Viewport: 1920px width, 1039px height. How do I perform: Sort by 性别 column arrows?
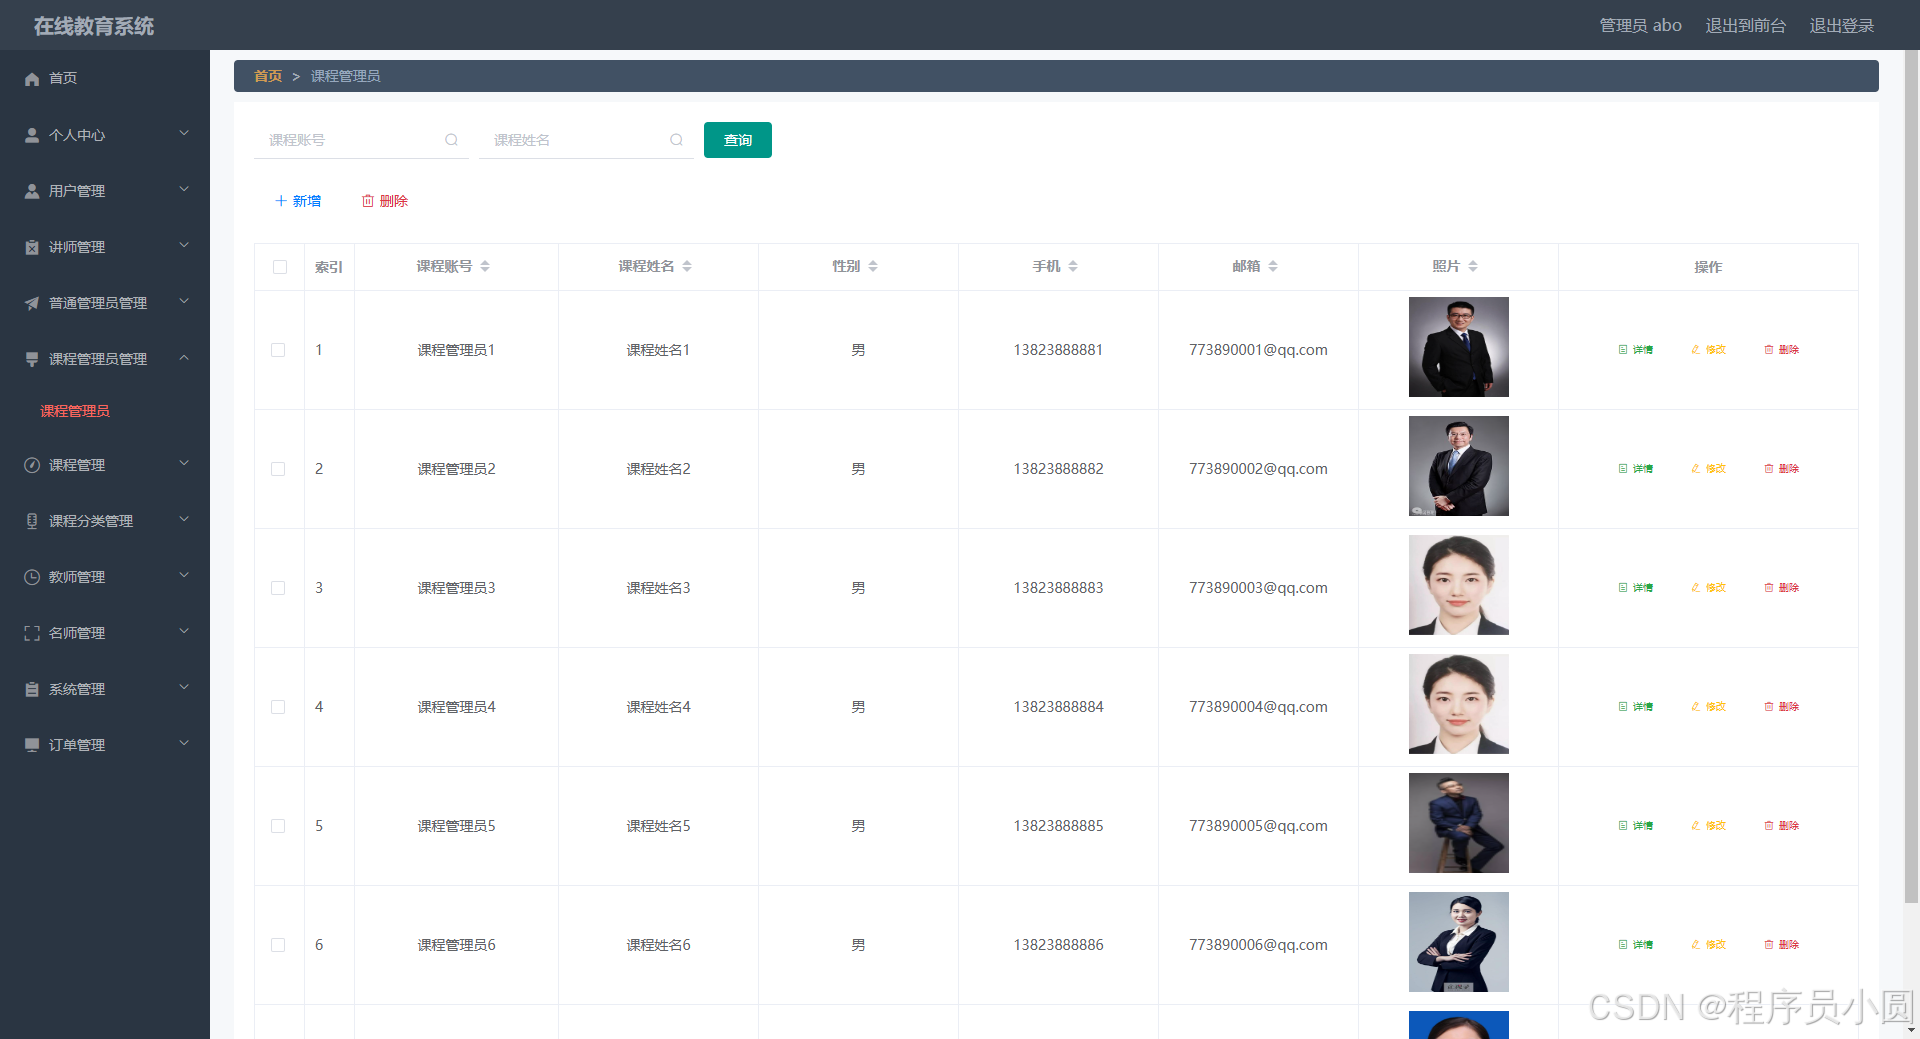click(x=873, y=266)
